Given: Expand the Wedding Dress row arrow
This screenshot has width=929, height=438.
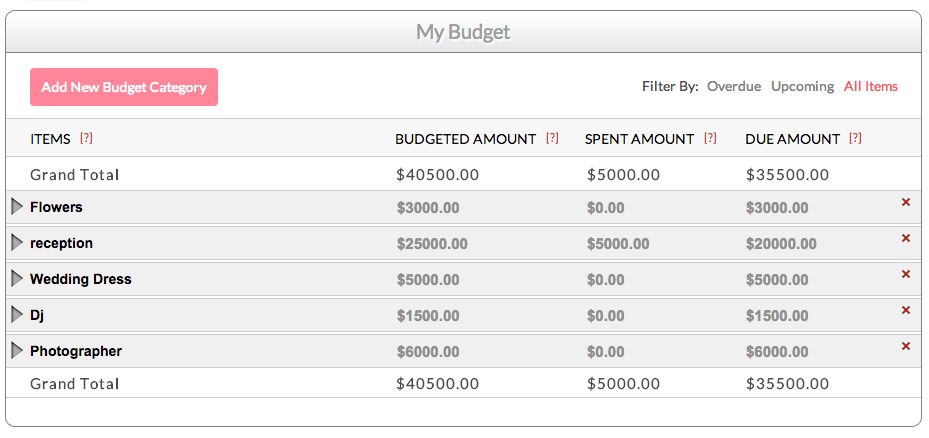Looking at the screenshot, I should pyautogui.click(x=16, y=279).
